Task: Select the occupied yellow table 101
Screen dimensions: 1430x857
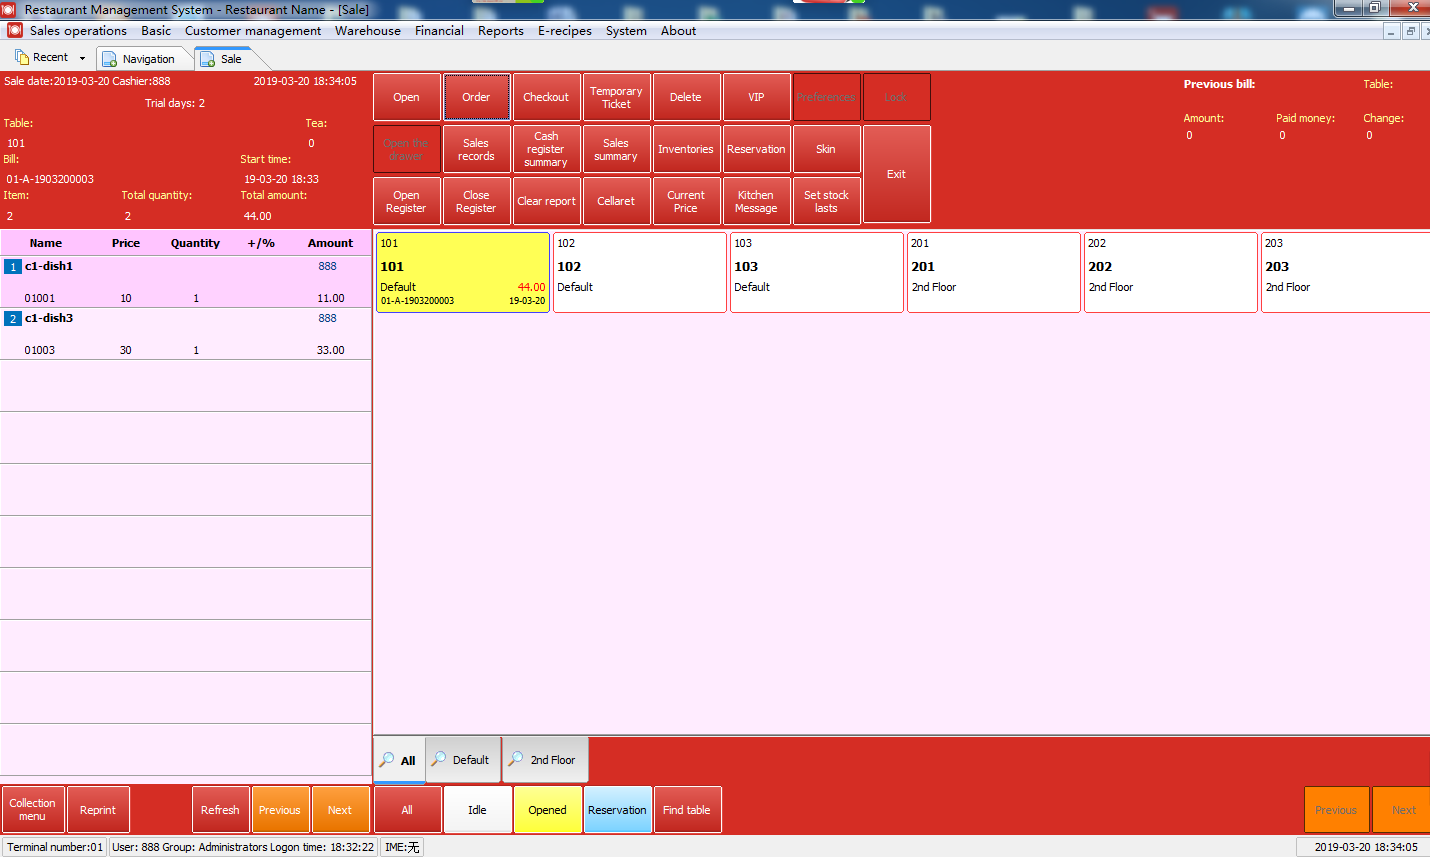Action: (x=462, y=272)
